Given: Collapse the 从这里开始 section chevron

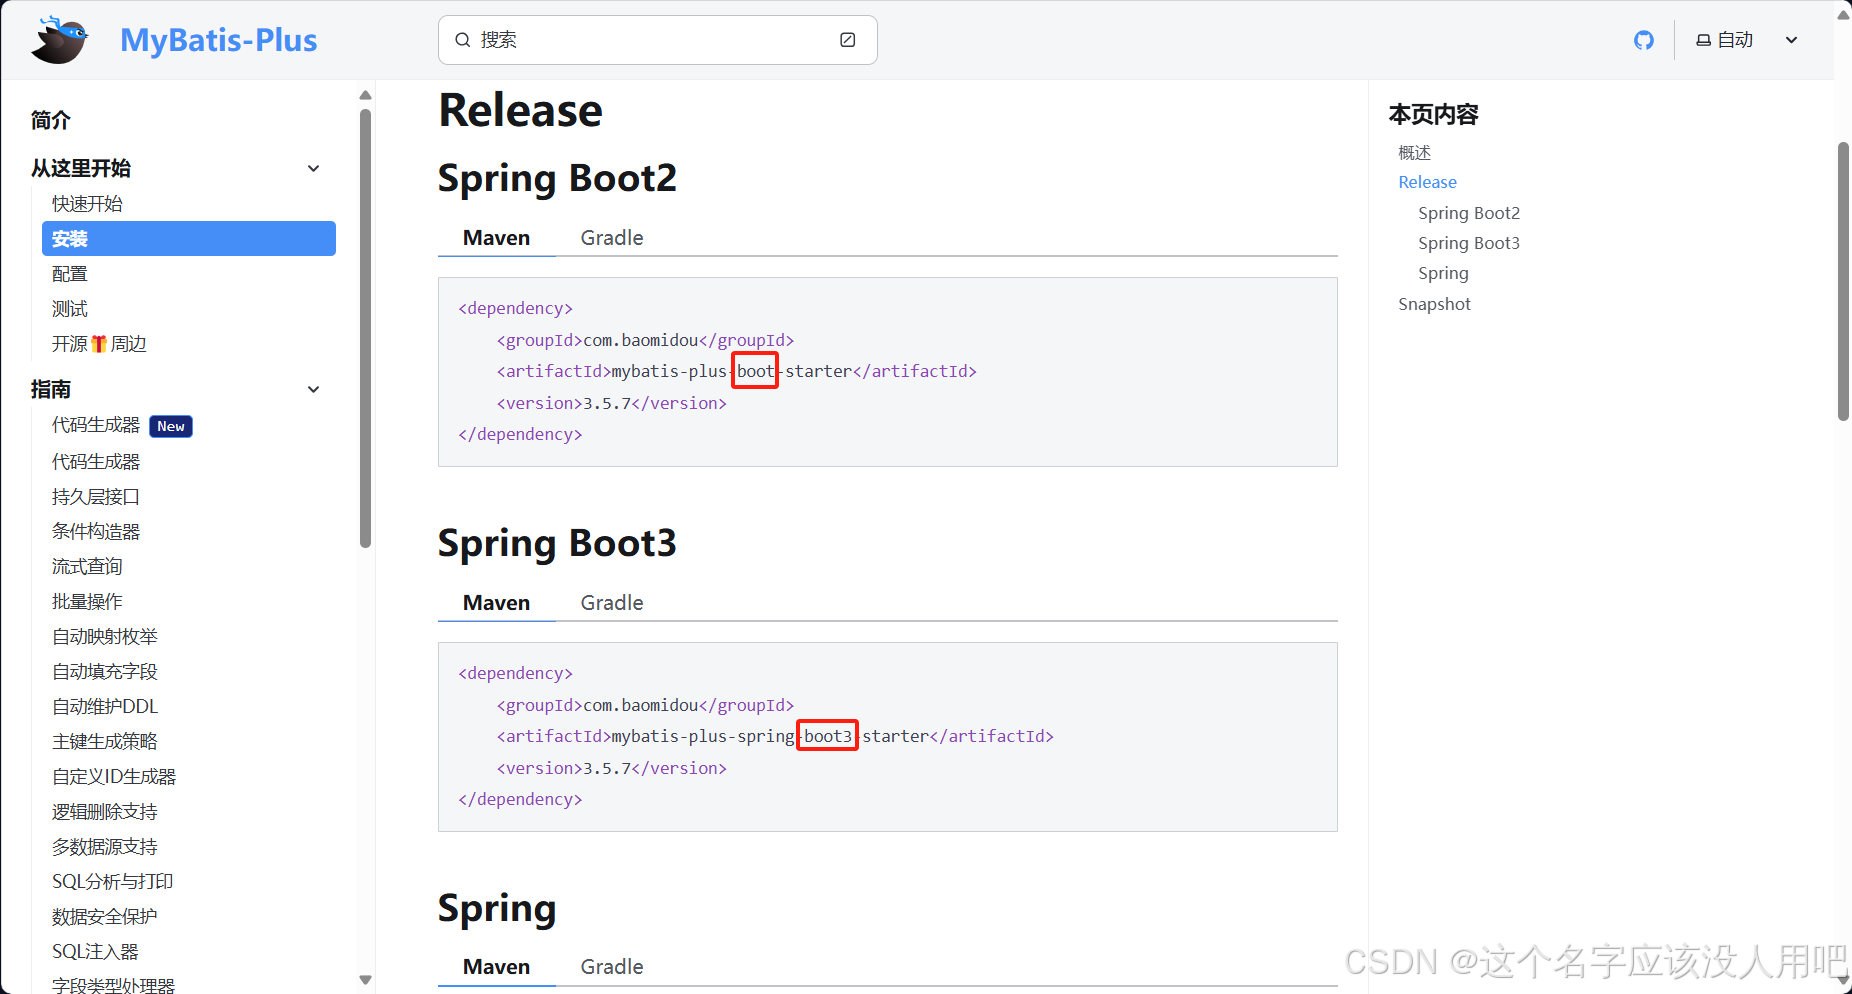Looking at the screenshot, I should [313, 168].
